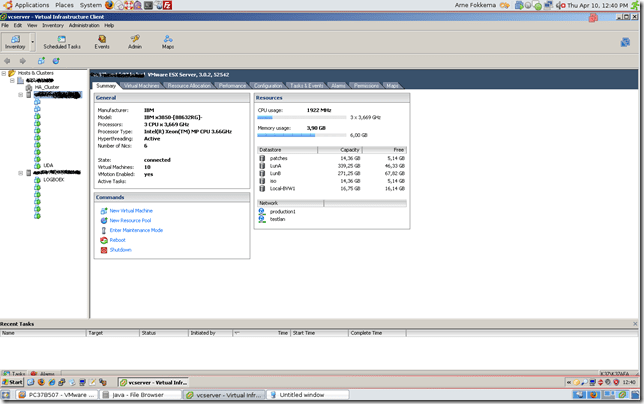
Task: Click Enter Maintenance Mode command
Action: pyautogui.click(x=135, y=230)
